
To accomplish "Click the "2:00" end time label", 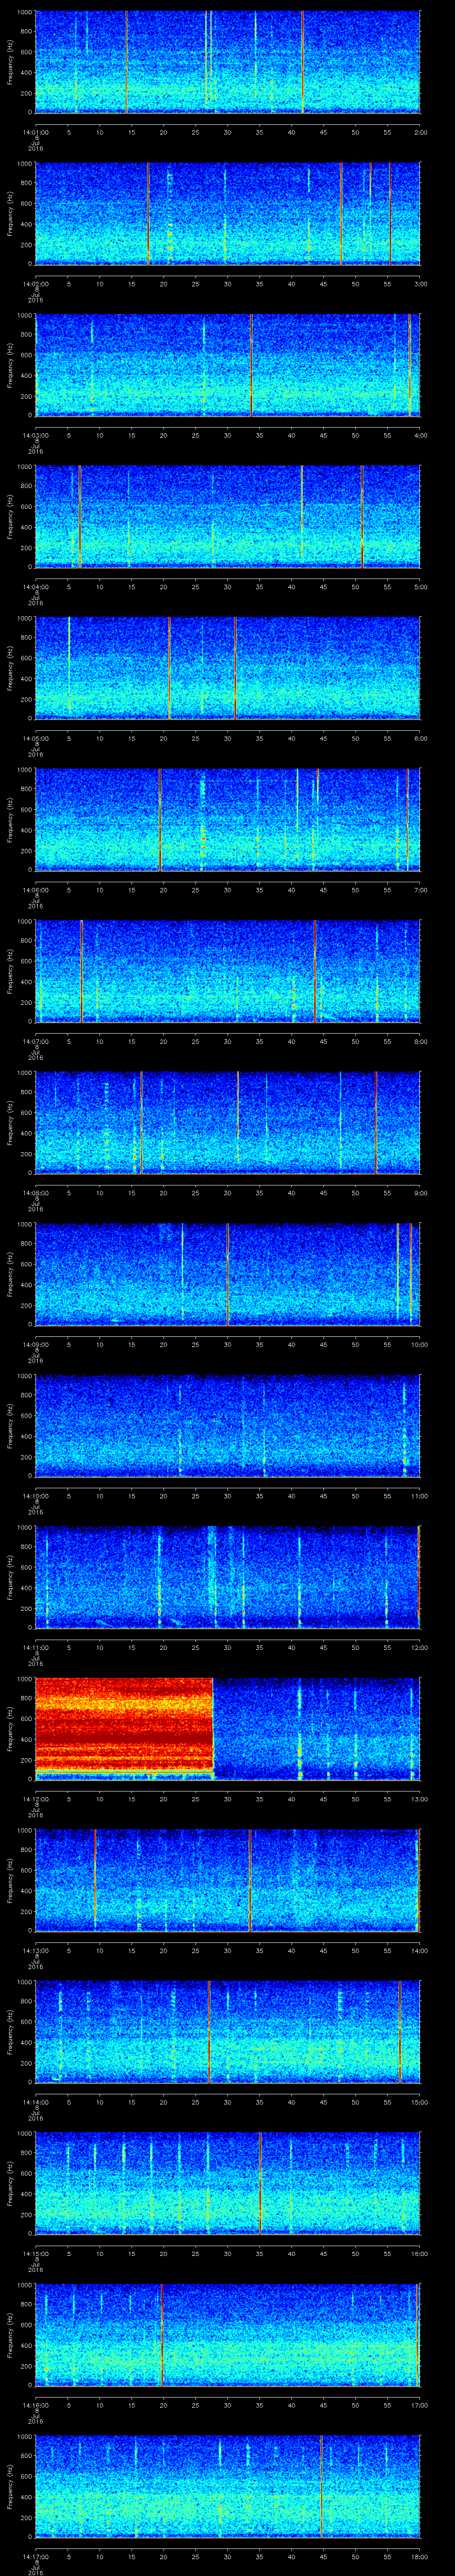I will [x=420, y=132].
